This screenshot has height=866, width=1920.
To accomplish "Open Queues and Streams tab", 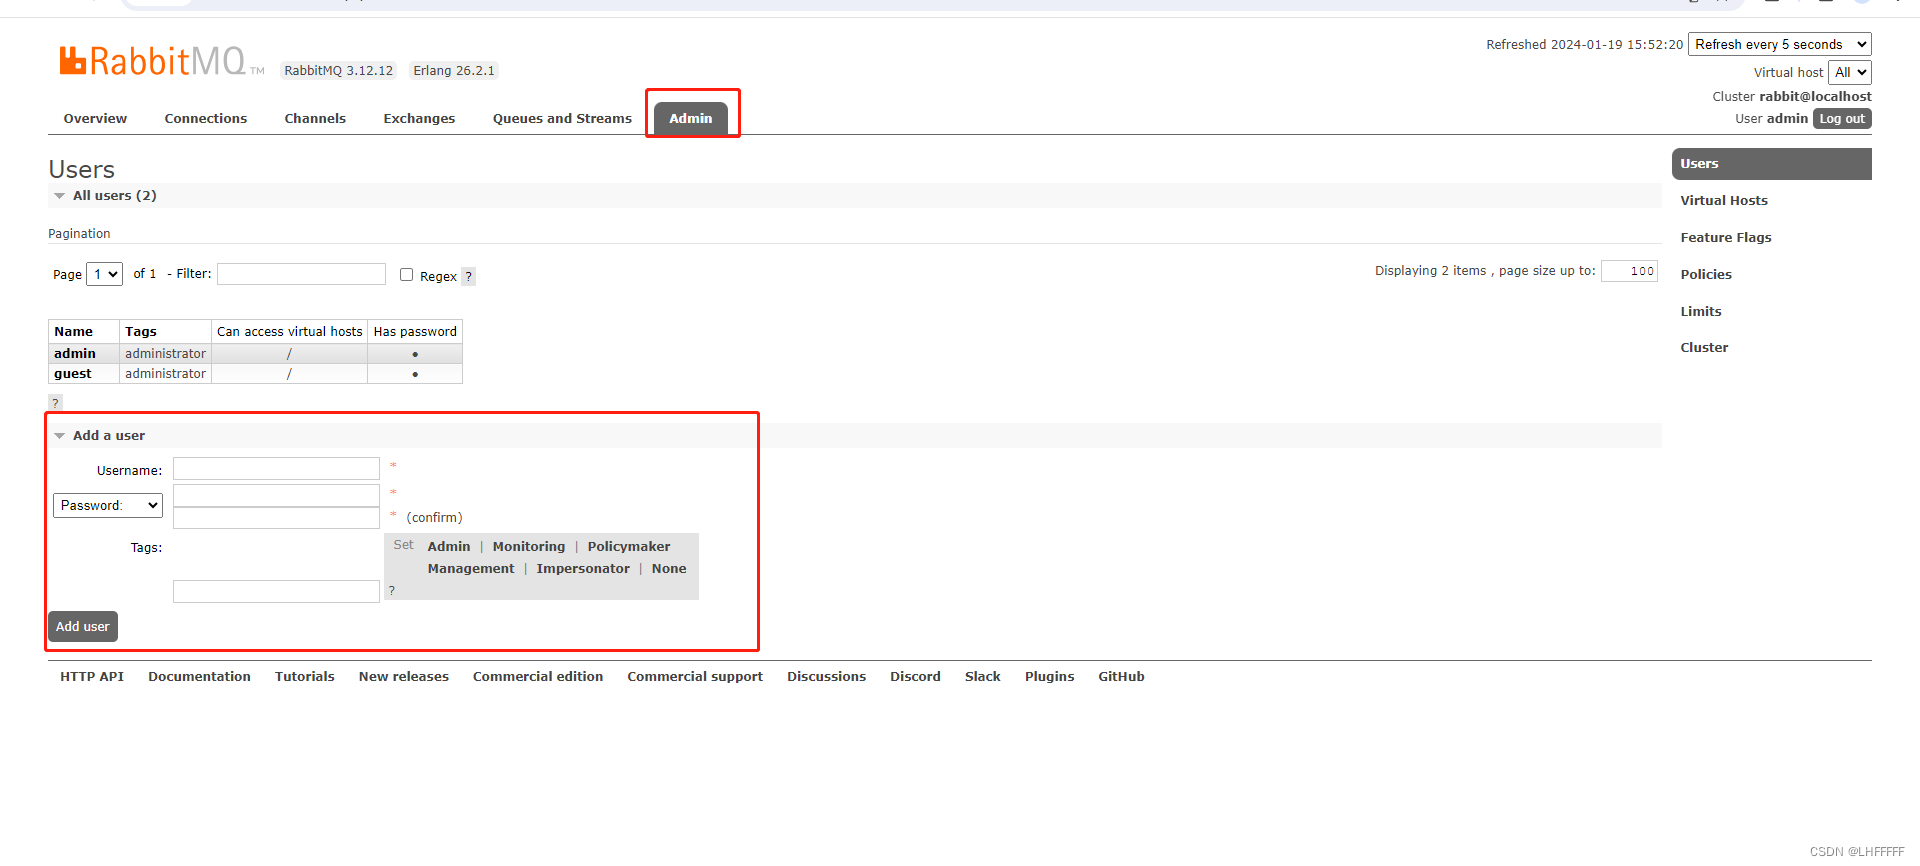I will pyautogui.click(x=562, y=118).
